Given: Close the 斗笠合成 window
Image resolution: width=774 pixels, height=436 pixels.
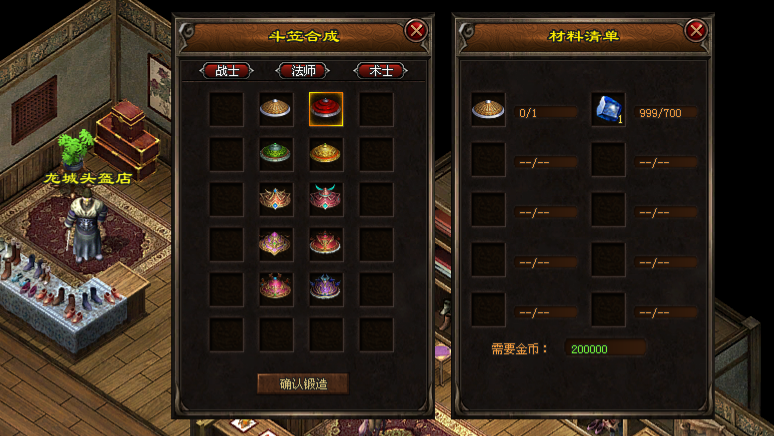Looking at the screenshot, I should (416, 31).
